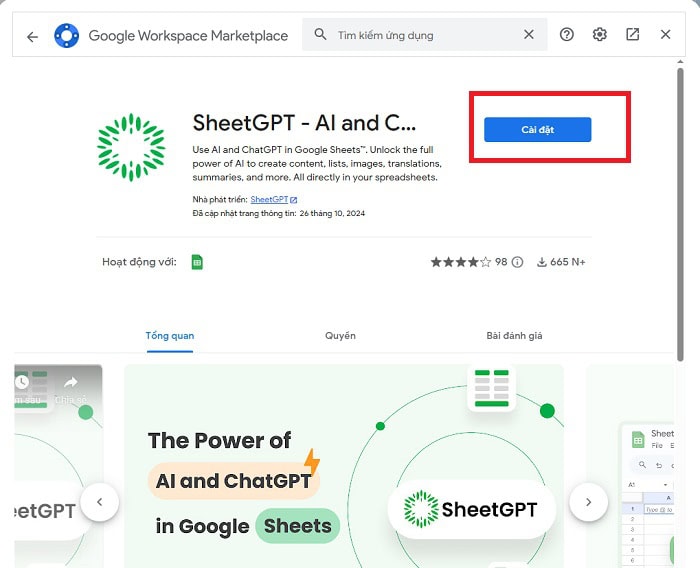Click the Google Workspace Marketplace logo
700x568 pixels.
pyautogui.click(x=66, y=36)
